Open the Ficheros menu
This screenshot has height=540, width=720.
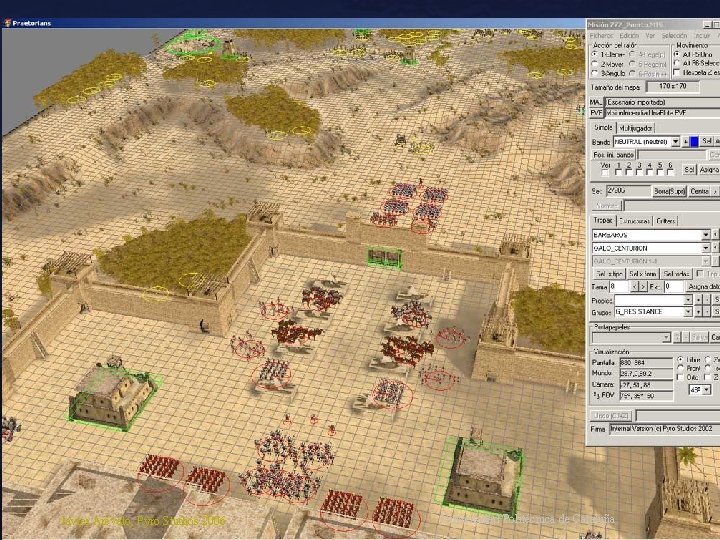tap(601, 36)
